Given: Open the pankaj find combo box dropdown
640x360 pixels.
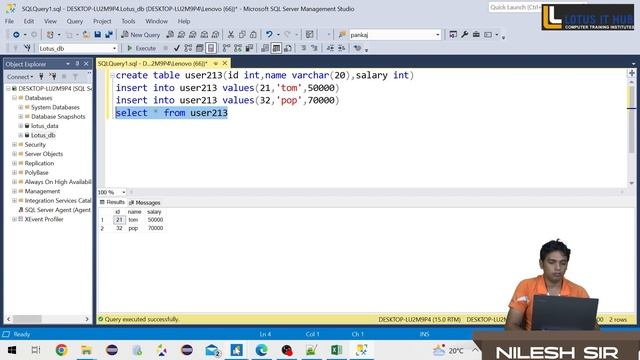Looking at the screenshot, I should point(438,35).
